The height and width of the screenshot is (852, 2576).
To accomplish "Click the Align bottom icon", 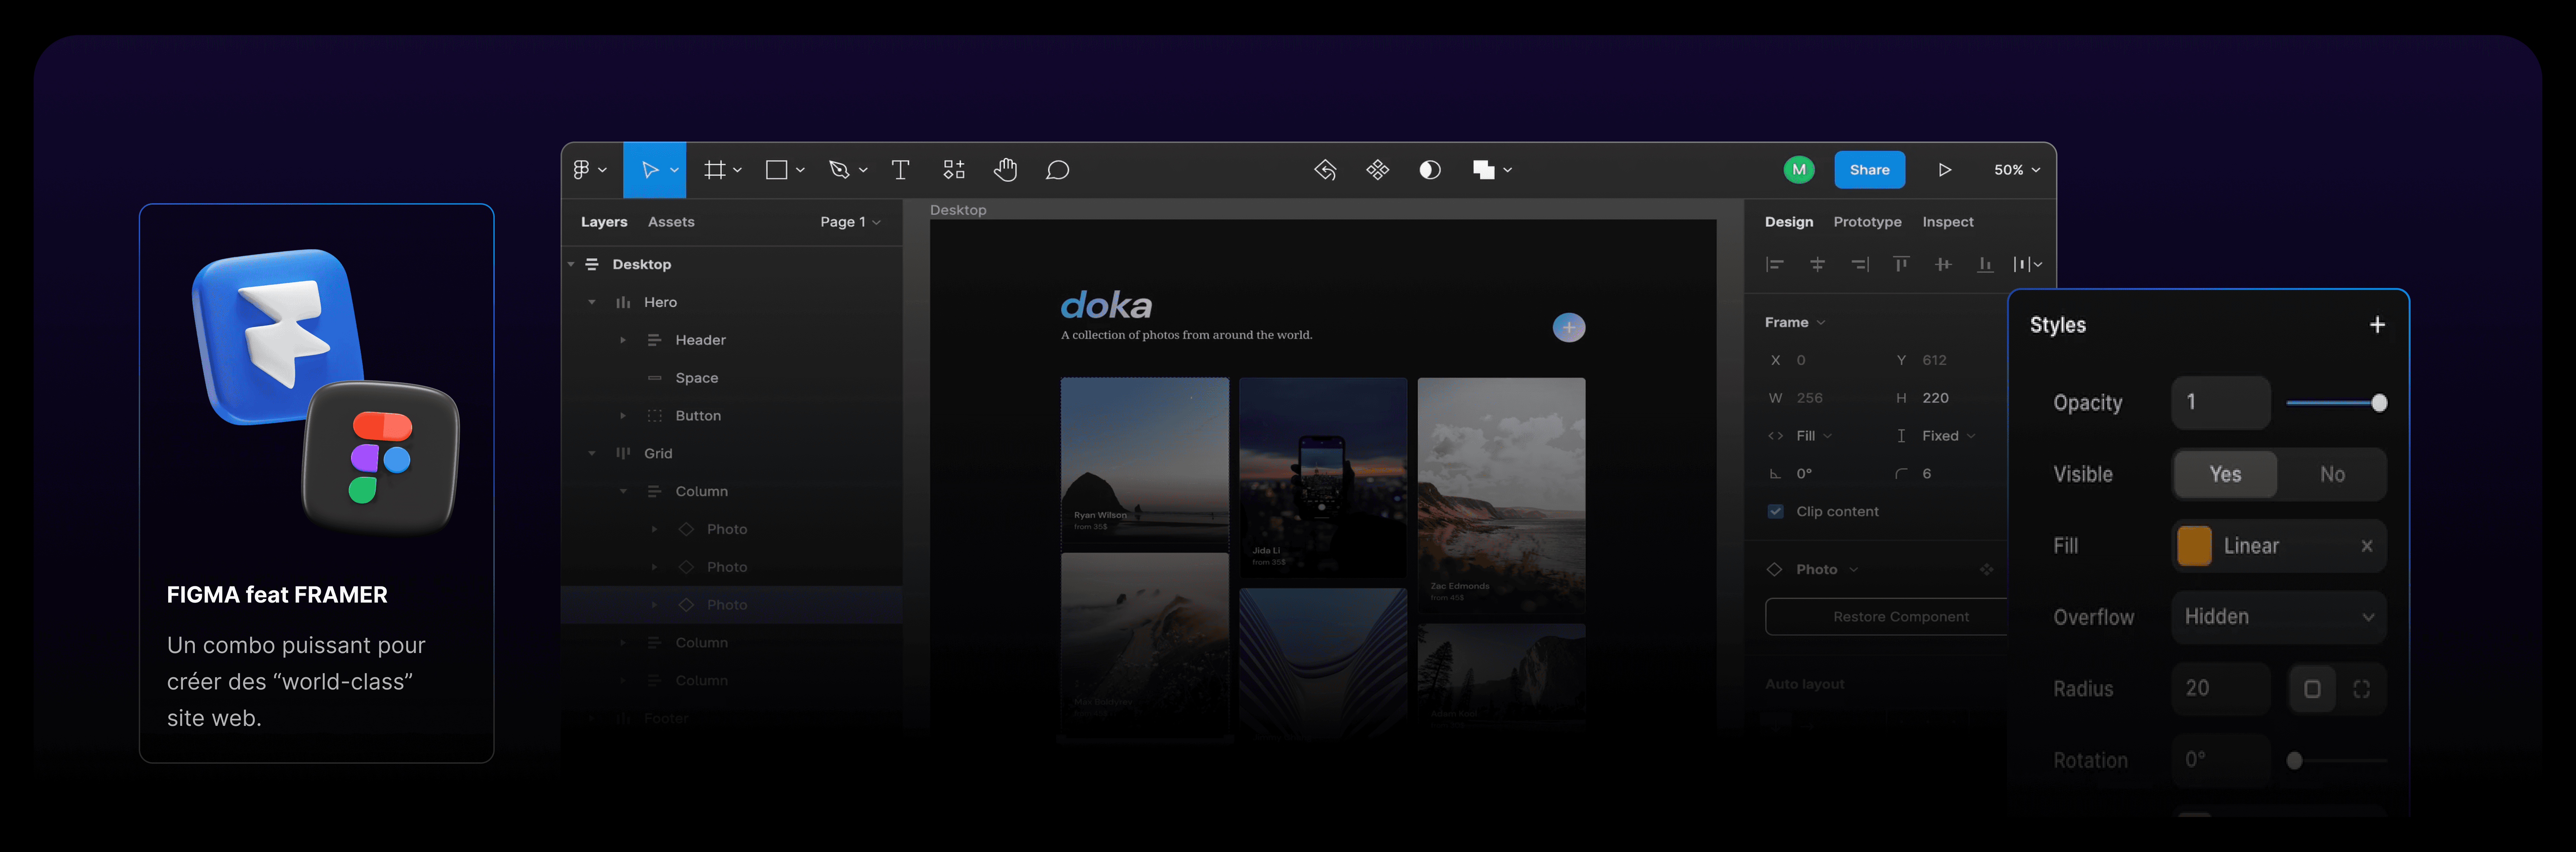I will coord(1985,264).
